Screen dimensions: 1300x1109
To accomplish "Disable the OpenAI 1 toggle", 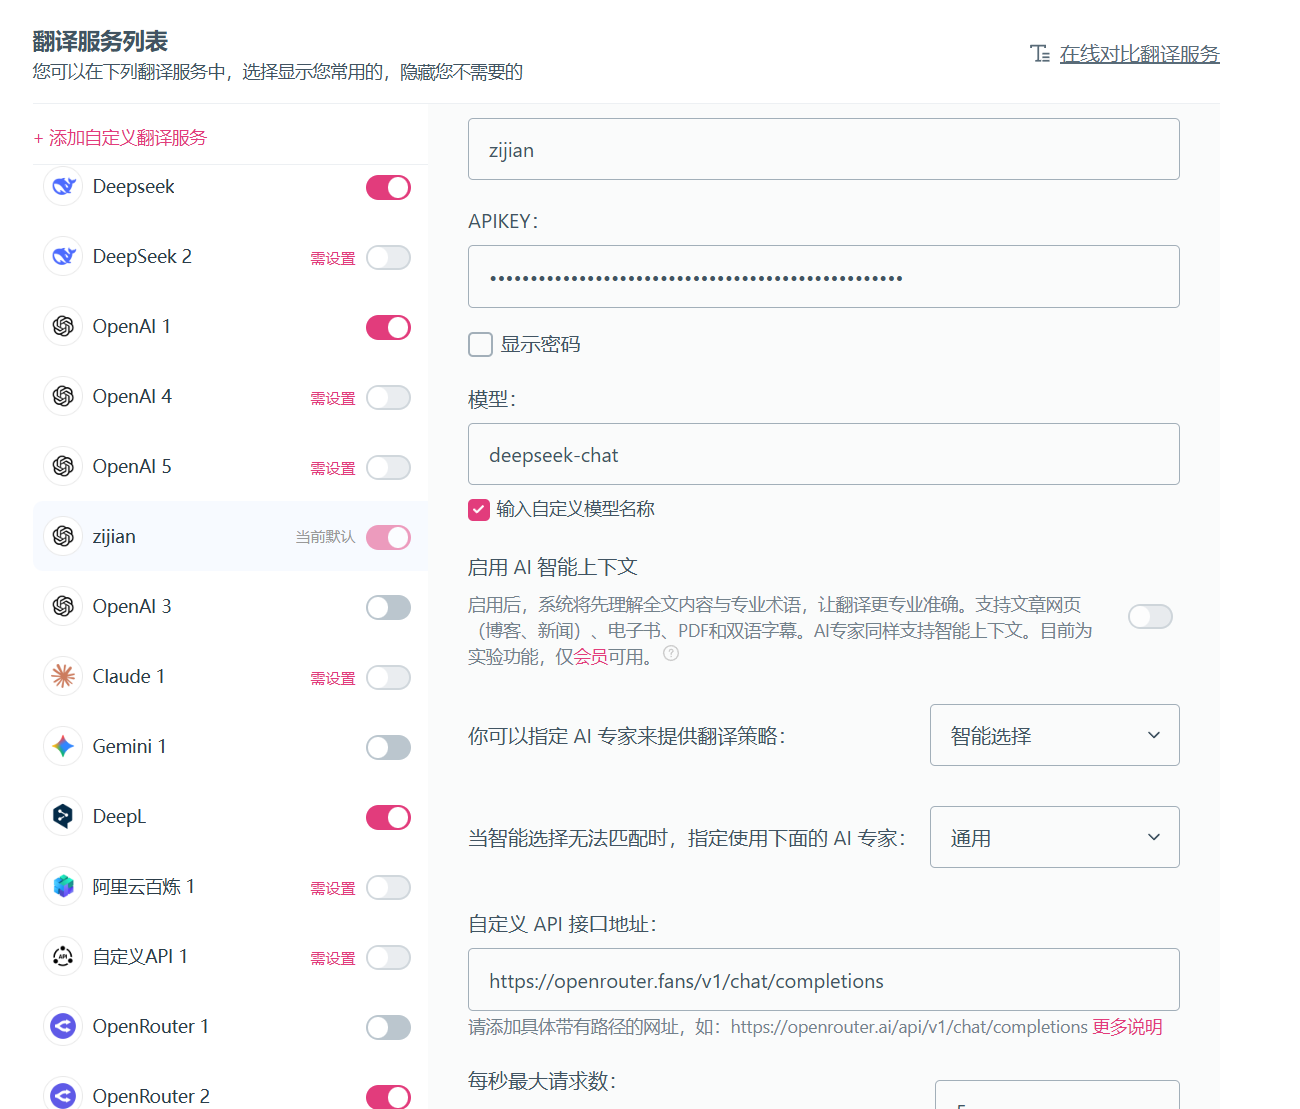I will pyautogui.click(x=388, y=327).
